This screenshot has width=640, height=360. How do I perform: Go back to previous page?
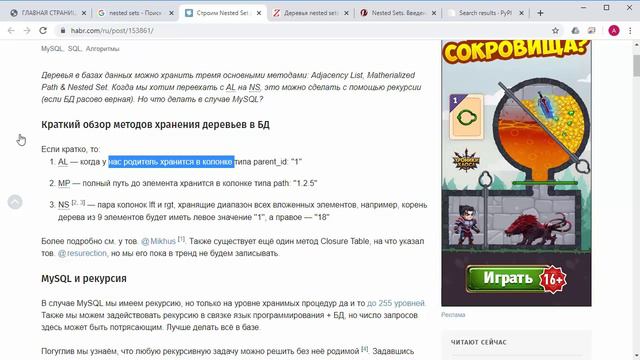pos(11,31)
